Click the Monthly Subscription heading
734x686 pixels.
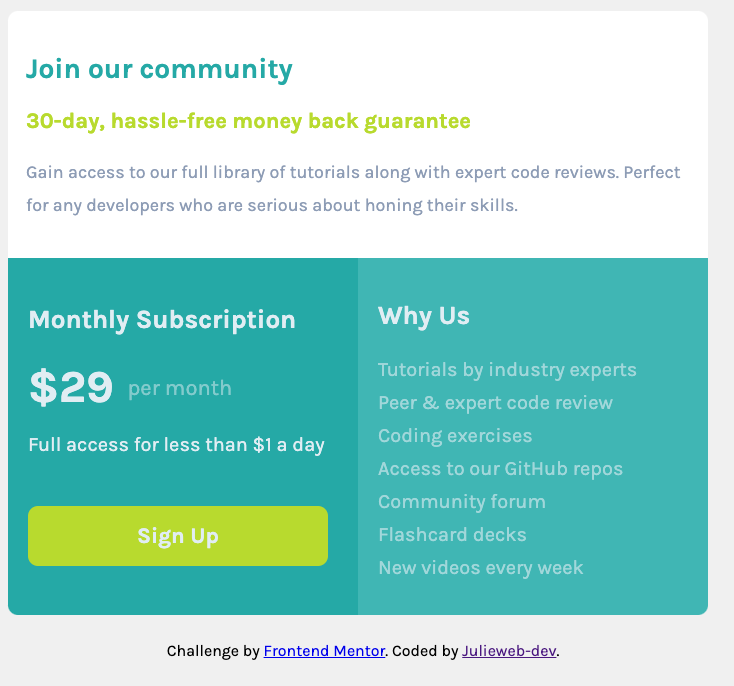coord(162,320)
